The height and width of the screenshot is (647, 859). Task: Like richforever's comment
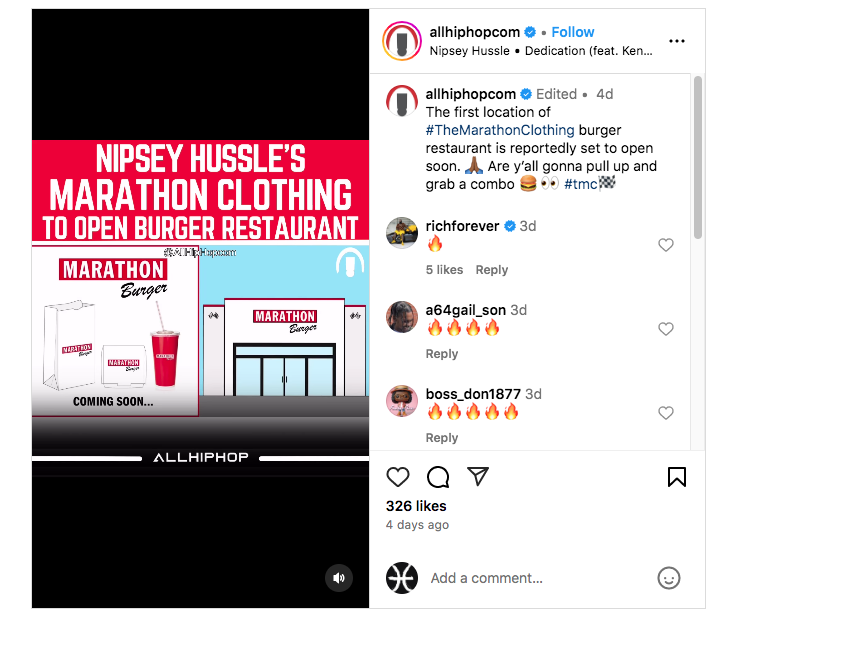(x=666, y=245)
